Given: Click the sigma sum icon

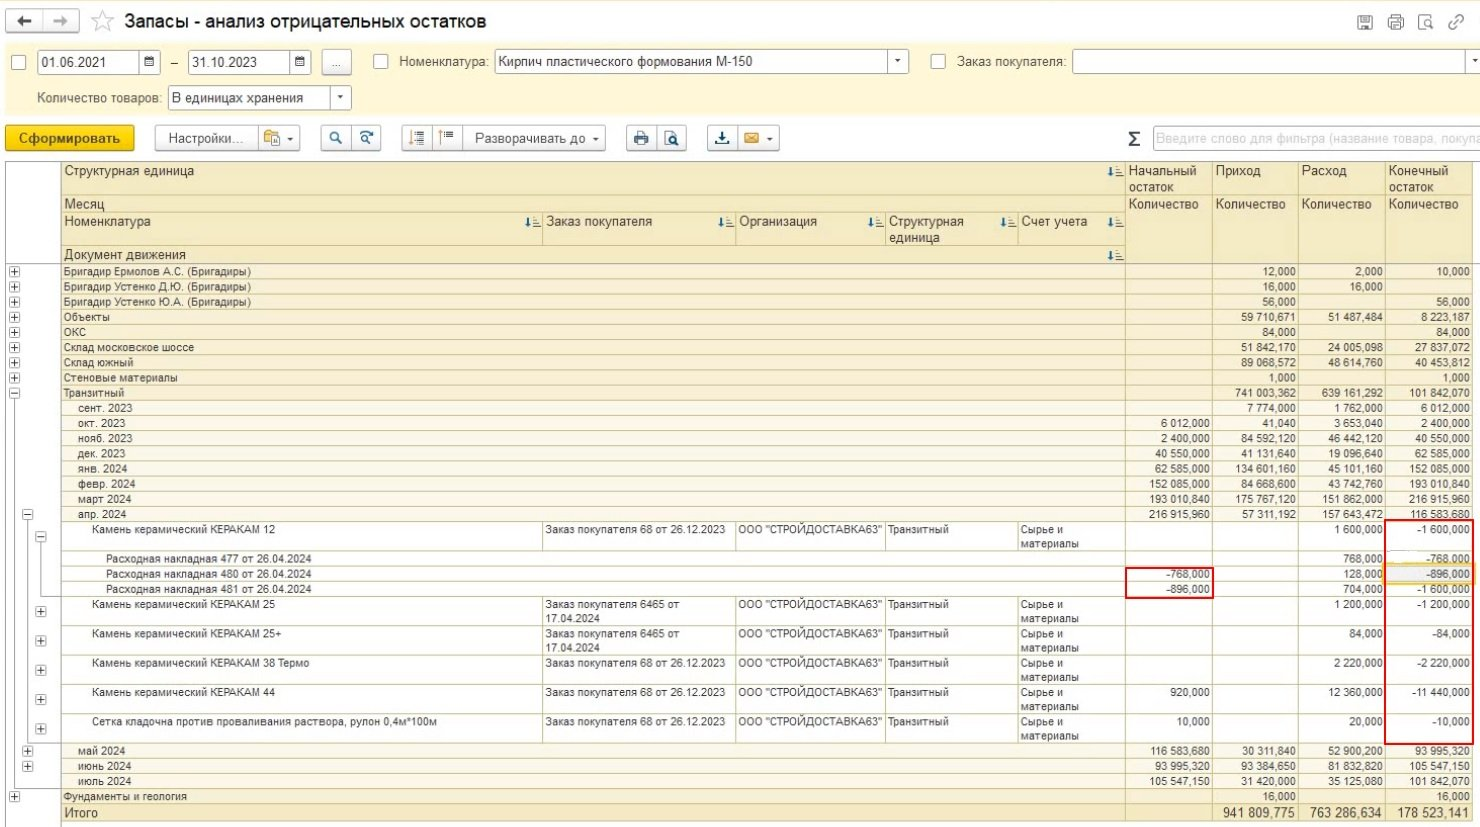Looking at the screenshot, I should point(1134,139).
